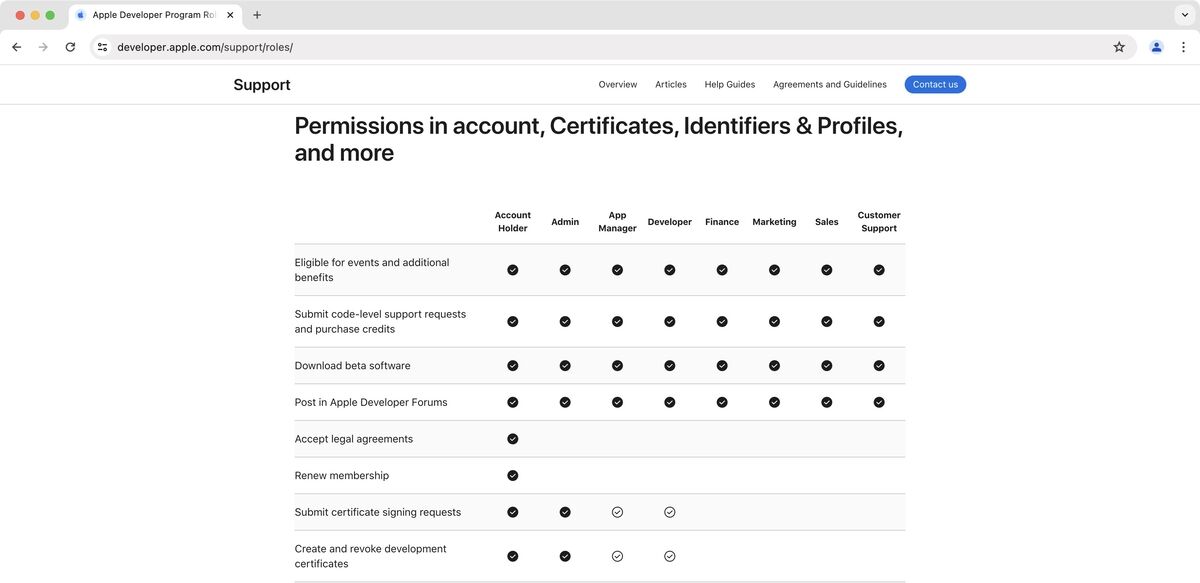Click Customer Support checkmark for Download beta software
This screenshot has height=583, width=1200.
tap(879, 366)
